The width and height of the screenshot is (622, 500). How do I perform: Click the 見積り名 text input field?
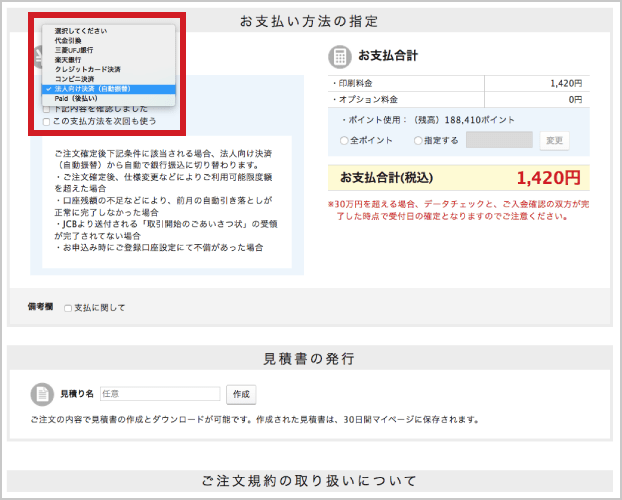click(159, 394)
